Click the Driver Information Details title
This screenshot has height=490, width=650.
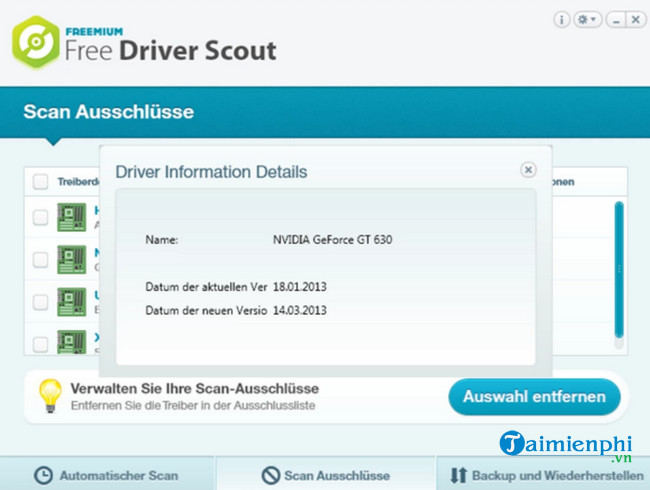(x=211, y=172)
